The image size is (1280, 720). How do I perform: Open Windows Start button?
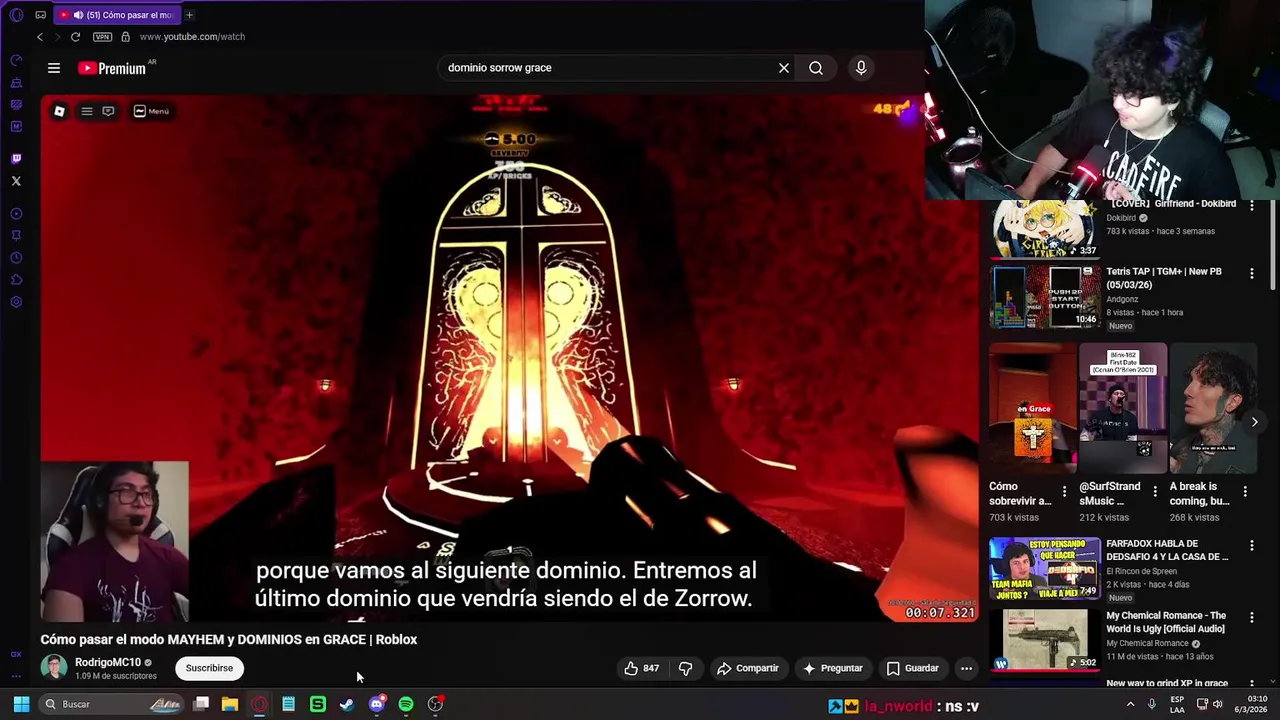click(21, 704)
